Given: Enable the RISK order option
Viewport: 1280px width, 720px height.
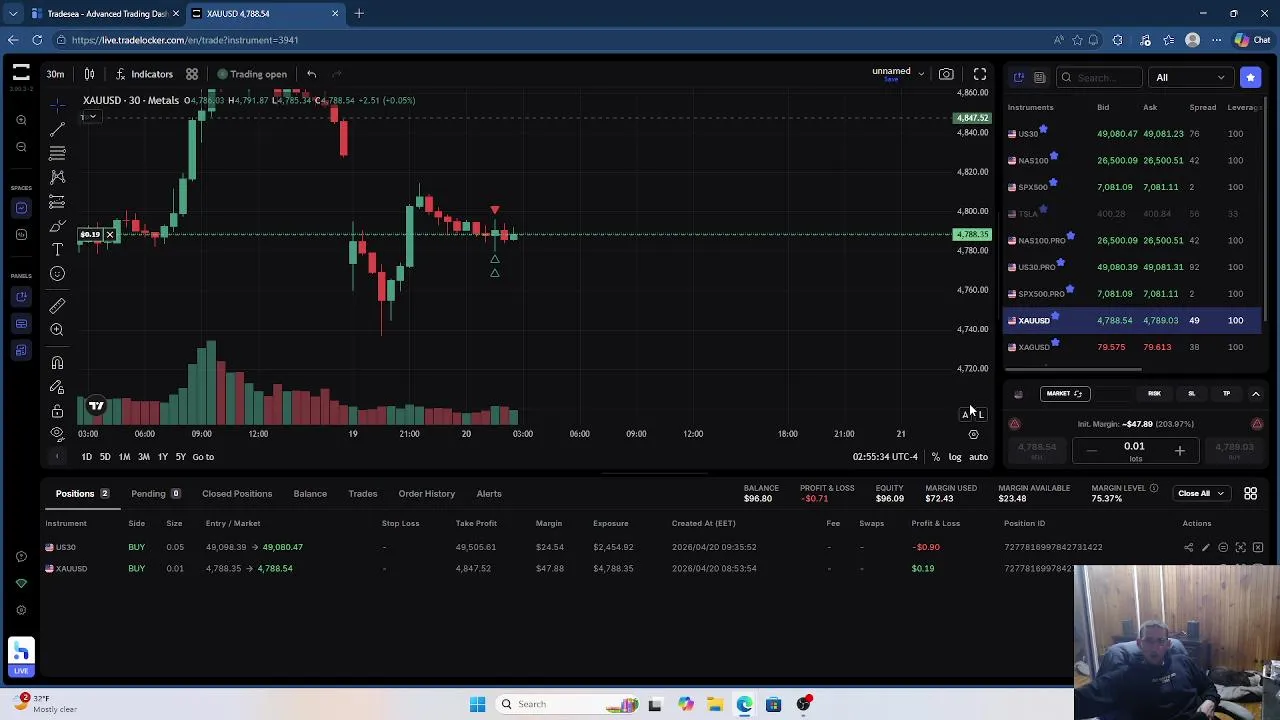Looking at the screenshot, I should point(1154,394).
